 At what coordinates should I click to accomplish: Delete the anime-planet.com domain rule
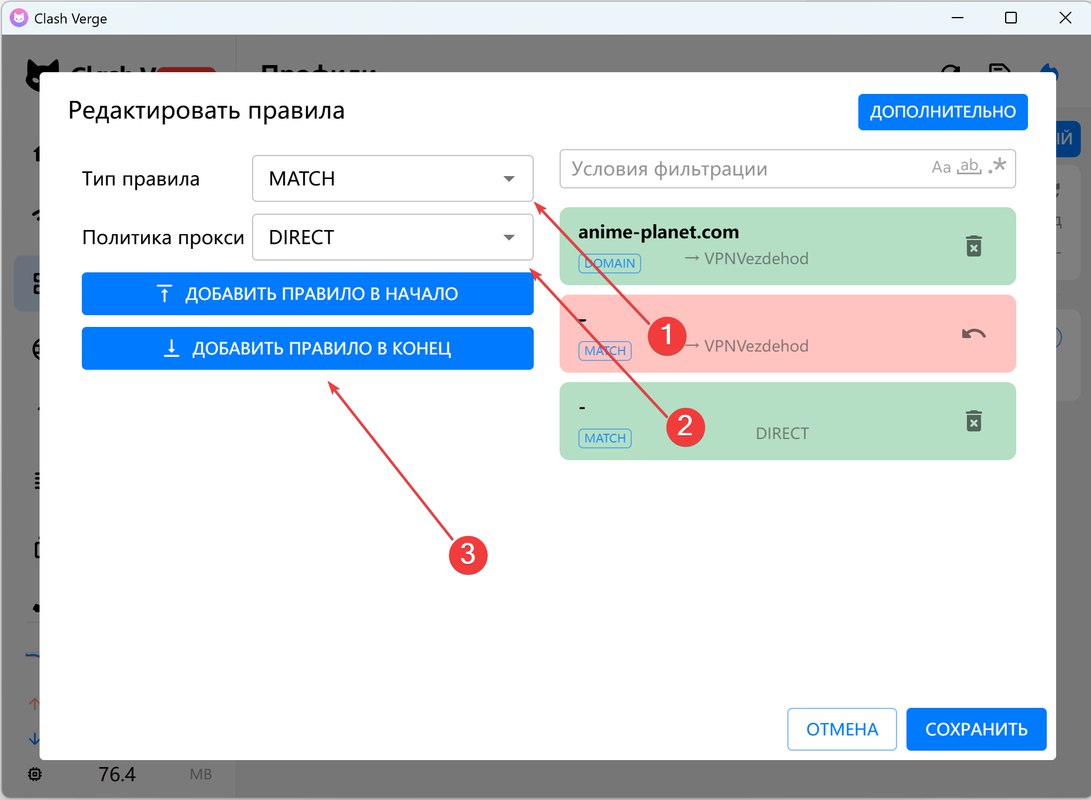973,246
